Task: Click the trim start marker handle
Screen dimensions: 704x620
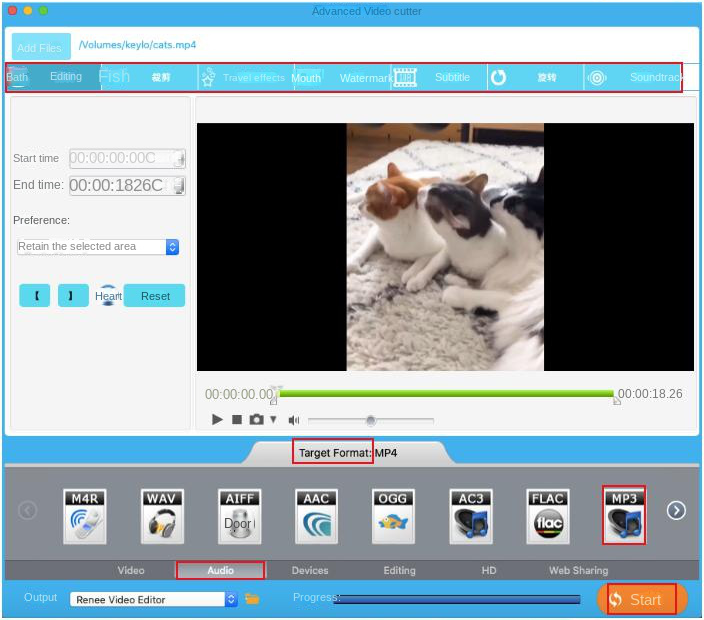Action: pyautogui.click(x=274, y=400)
